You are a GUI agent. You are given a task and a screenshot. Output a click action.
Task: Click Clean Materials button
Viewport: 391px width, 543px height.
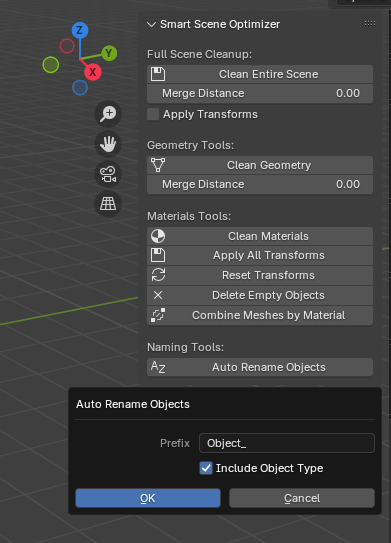tap(260, 236)
